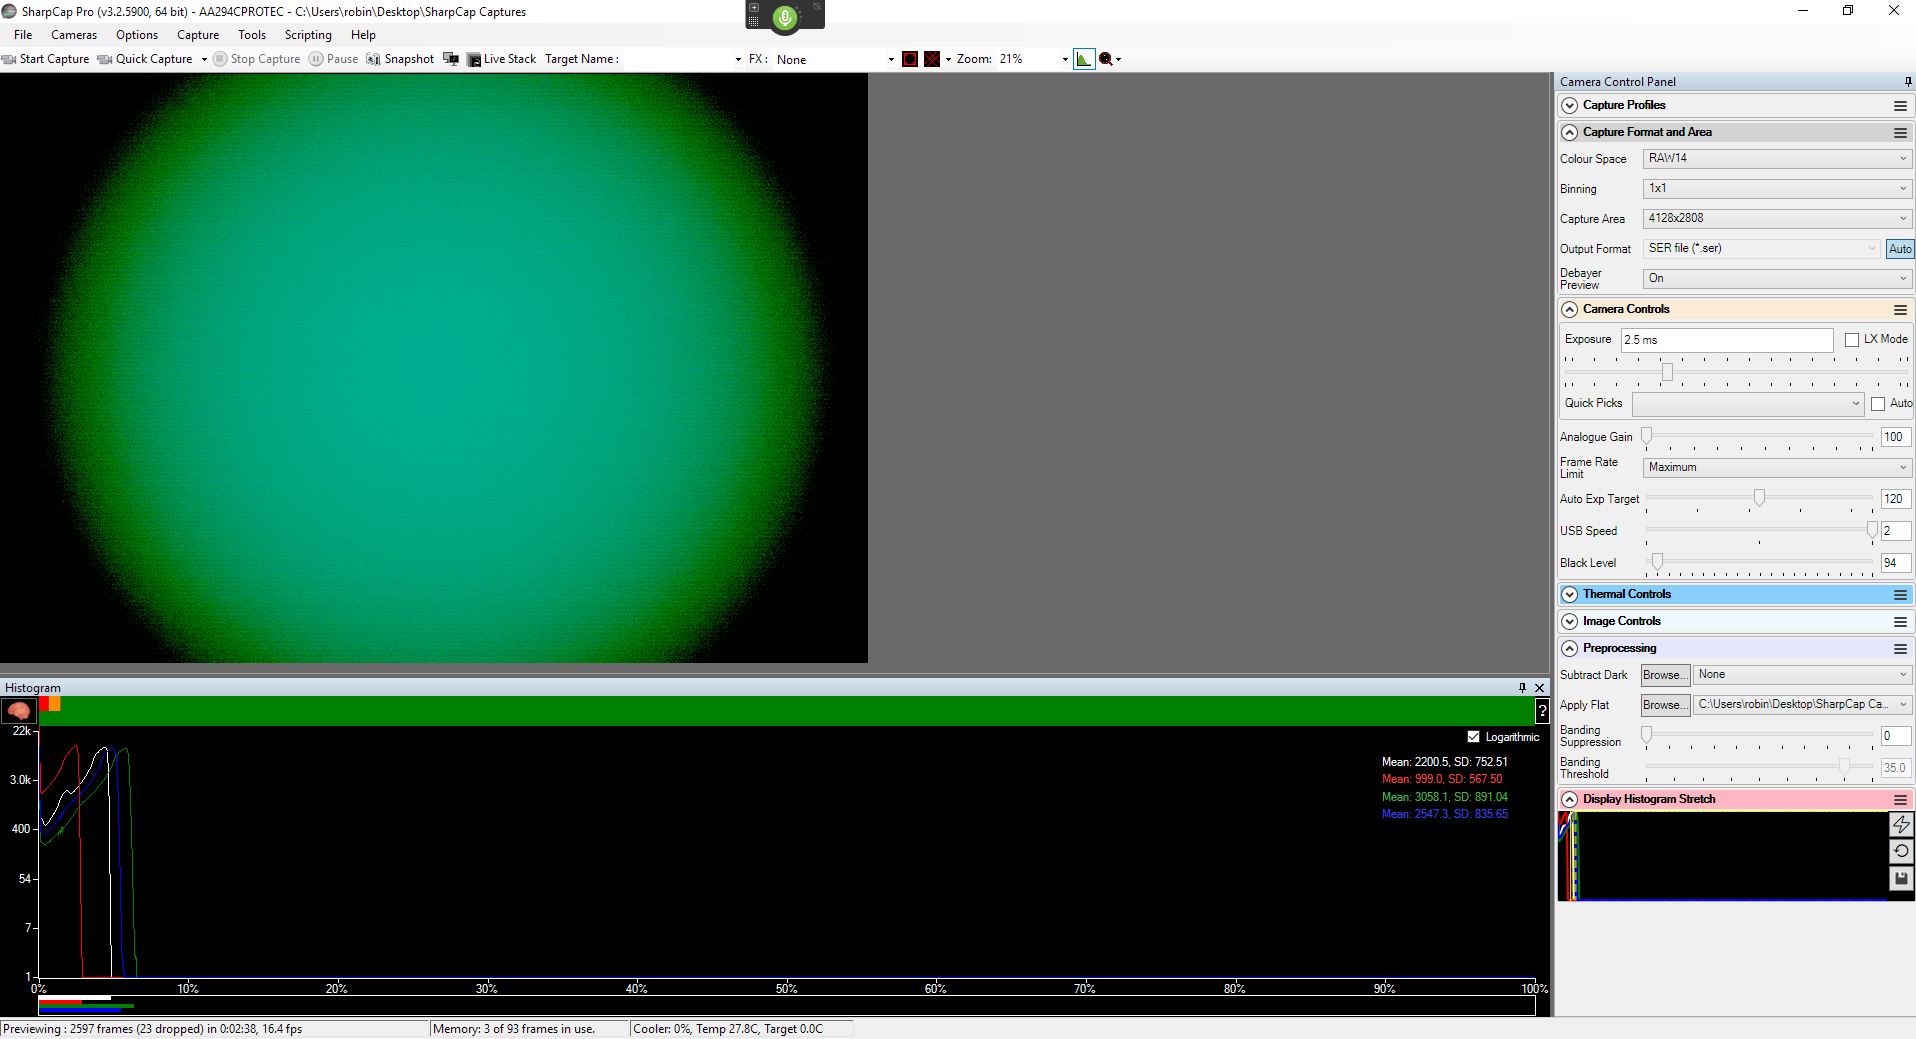Open Live Stack mode
The height and width of the screenshot is (1039, 1916).
tap(501, 59)
